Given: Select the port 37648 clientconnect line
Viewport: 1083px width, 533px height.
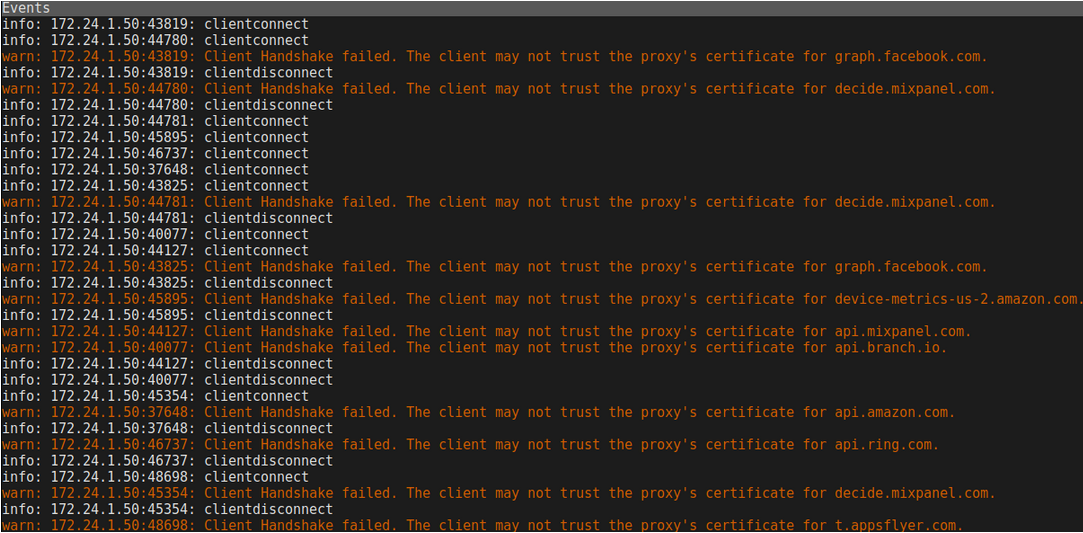Looking at the screenshot, I should click(155, 170).
